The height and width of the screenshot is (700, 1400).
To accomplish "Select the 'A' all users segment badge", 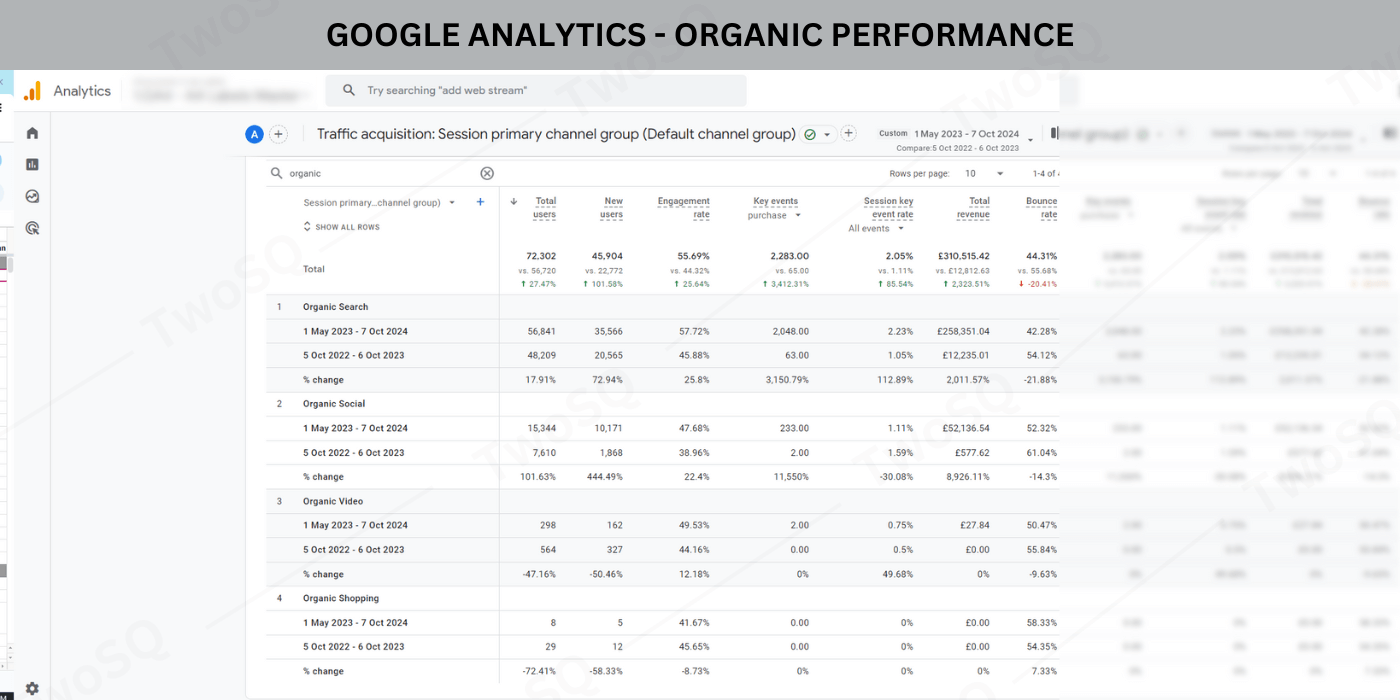I will click(x=254, y=134).
